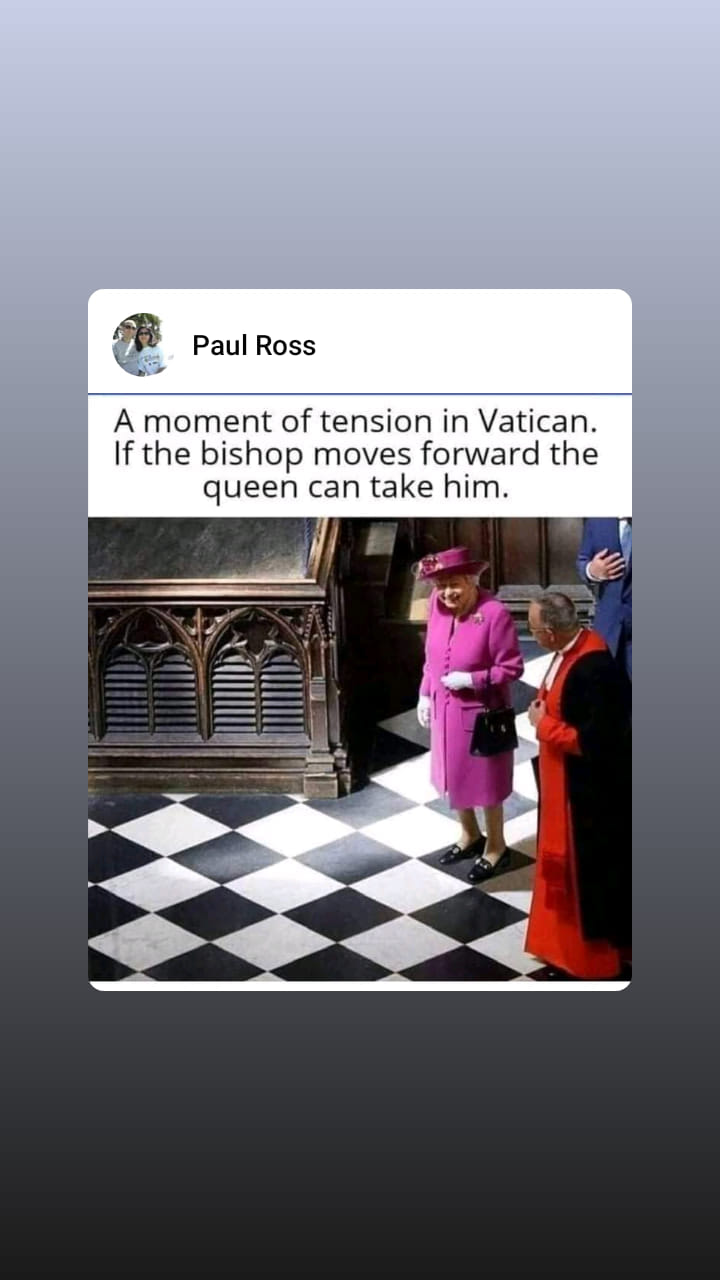Tap the black handbag in the photo
The image size is (720, 1280).
[494, 731]
